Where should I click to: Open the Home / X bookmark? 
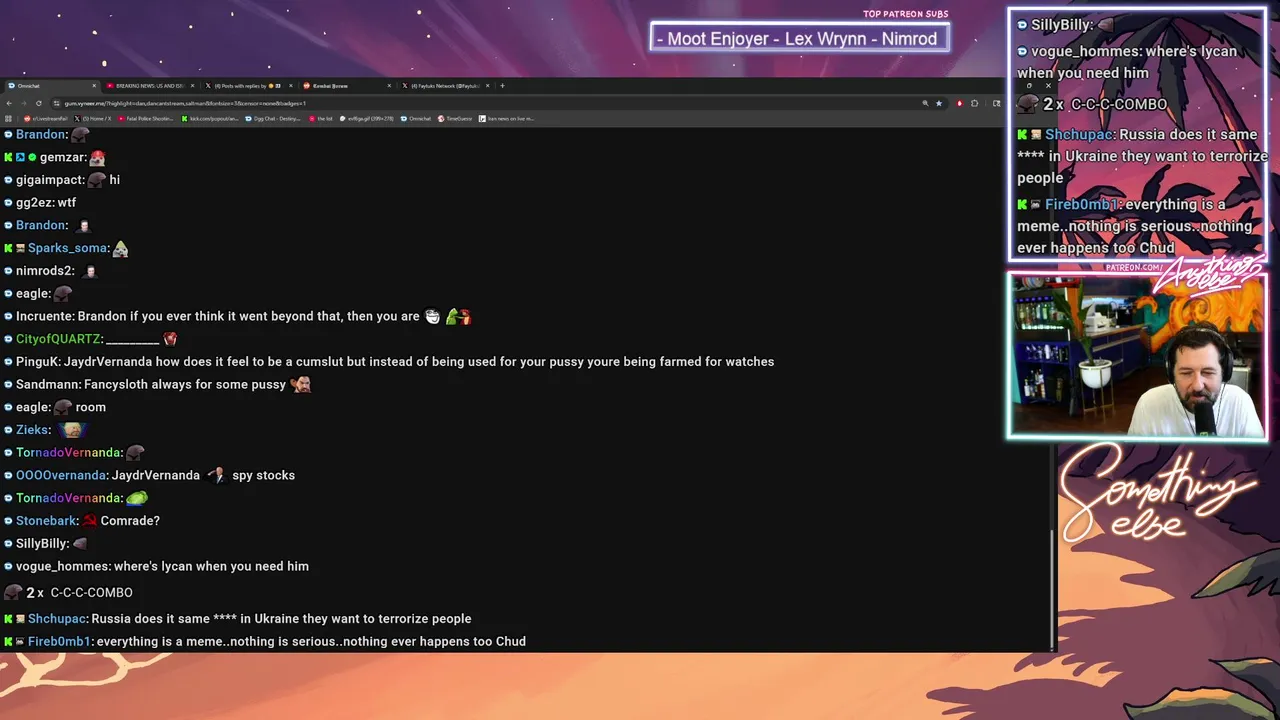pyautogui.click(x=93, y=119)
